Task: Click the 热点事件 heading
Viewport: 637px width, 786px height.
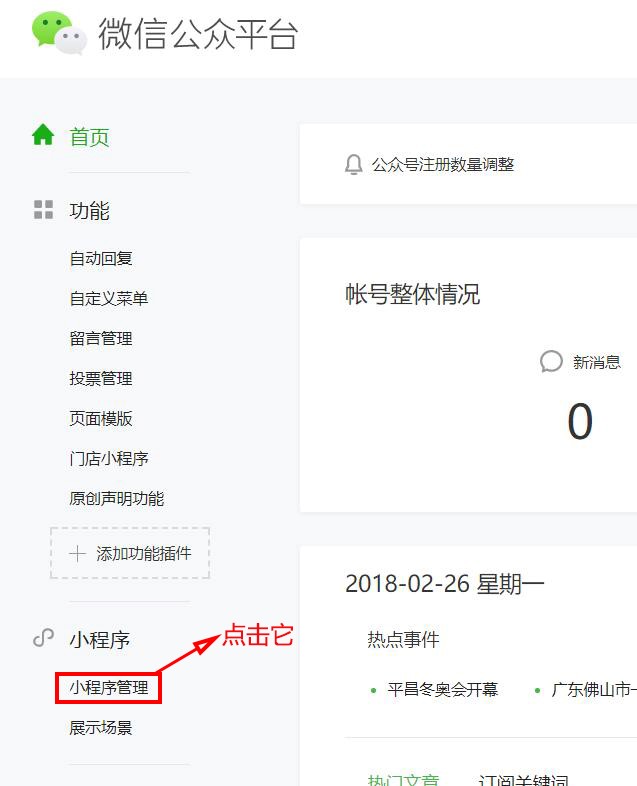Action: pyautogui.click(x=403, y=640)
